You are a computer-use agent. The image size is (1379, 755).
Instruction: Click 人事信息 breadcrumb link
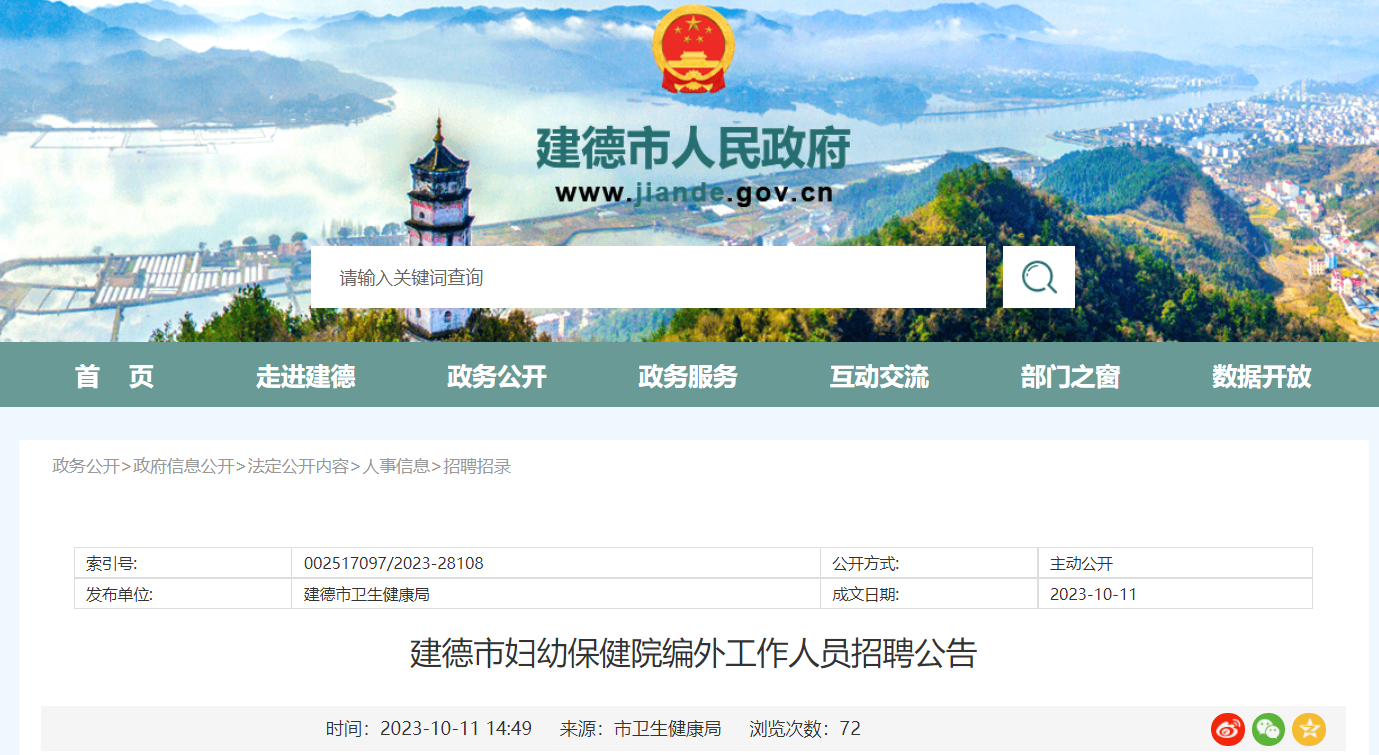396,466
